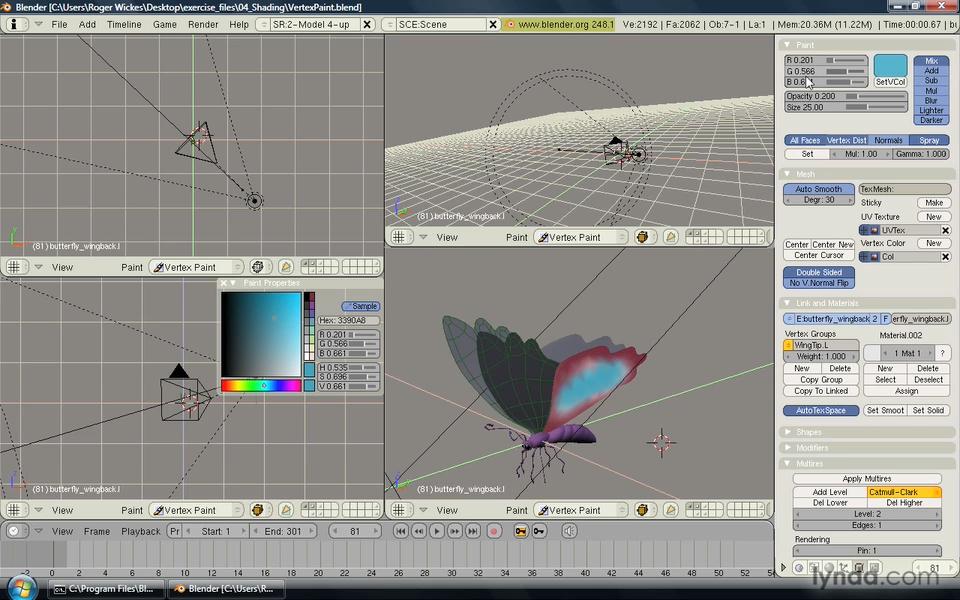Toggle Auto Smooth in Mesh panel

point(819,189)
